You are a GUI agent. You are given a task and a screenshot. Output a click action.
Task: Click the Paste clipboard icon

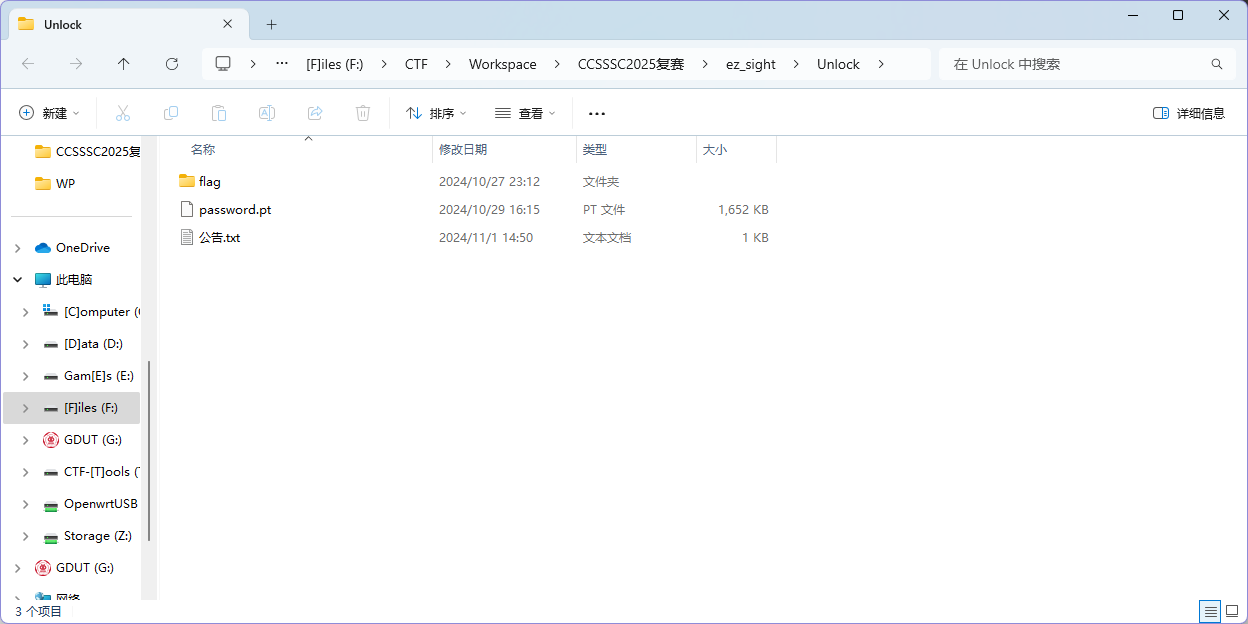[219, 113]
